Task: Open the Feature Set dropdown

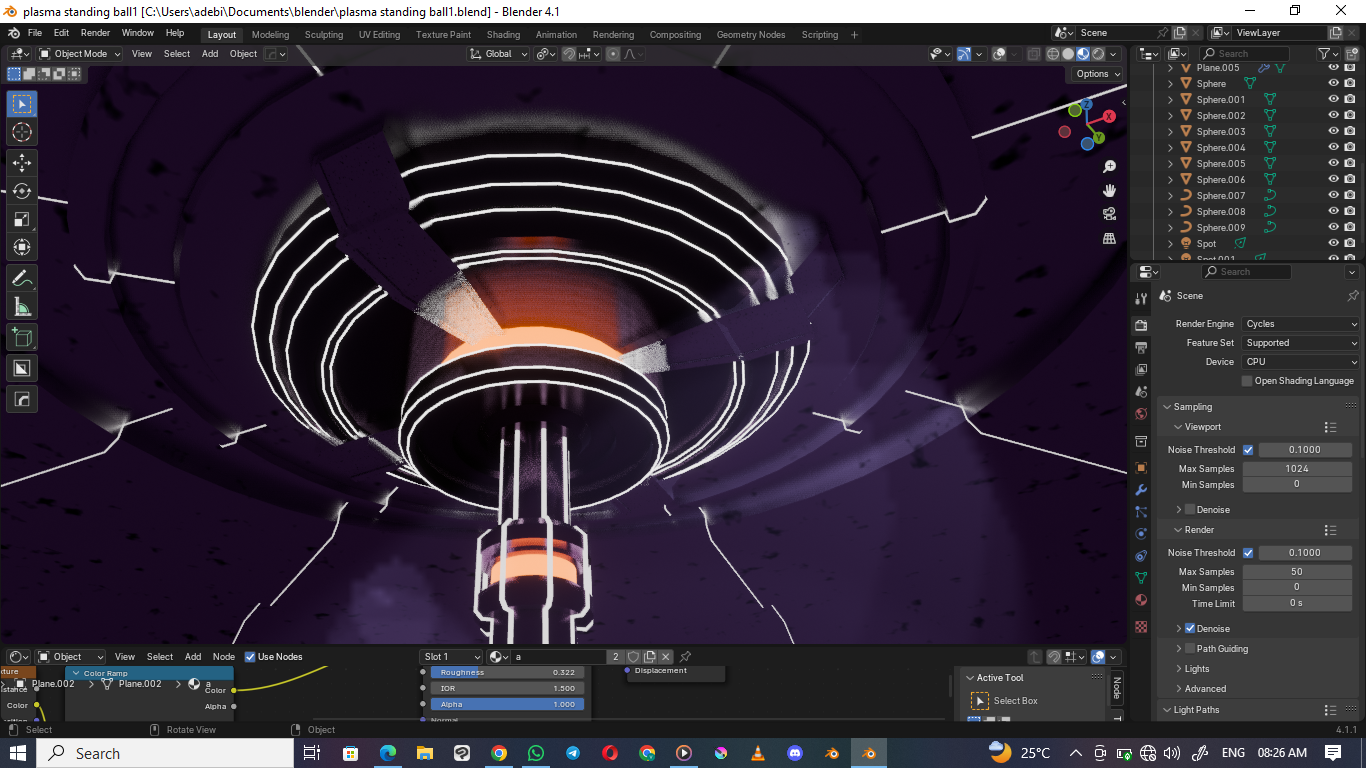Action: click(x=1301, y=343)
